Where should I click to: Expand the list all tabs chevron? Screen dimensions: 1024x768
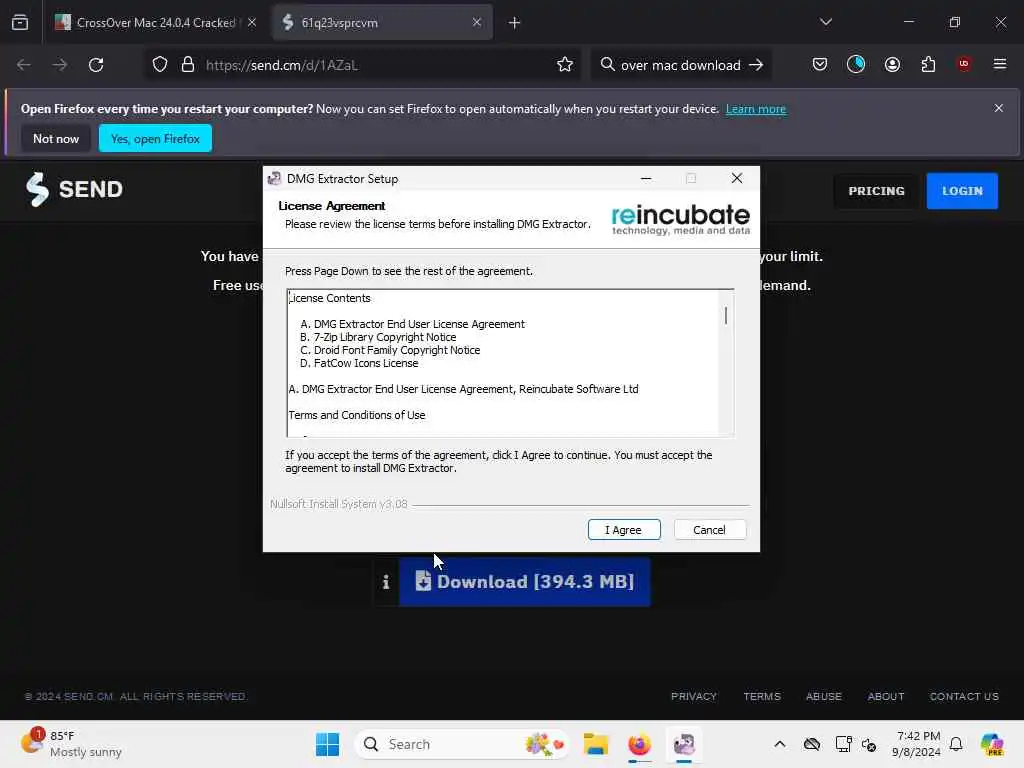click(826, 22)
